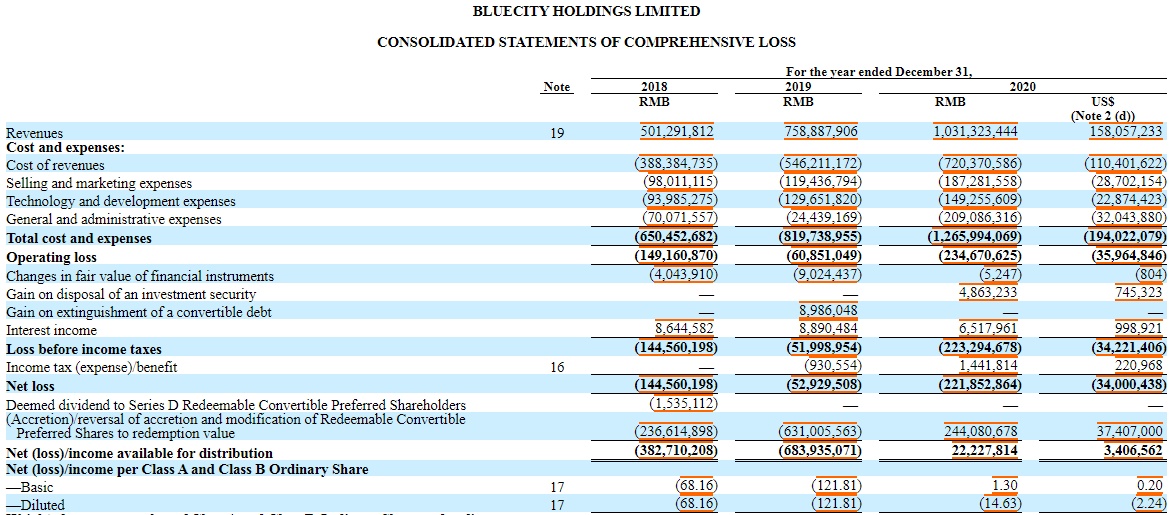Click US$ fair value change (804)
1176x515 pixels.
point(1151,275)
